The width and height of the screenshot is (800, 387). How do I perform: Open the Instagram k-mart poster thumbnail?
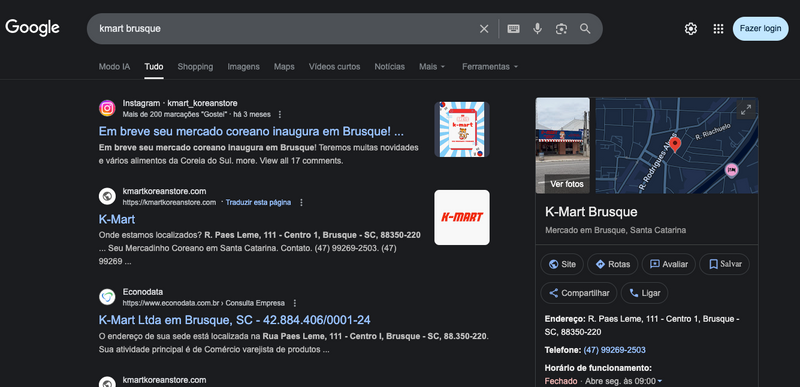click(x=462, y=130)
